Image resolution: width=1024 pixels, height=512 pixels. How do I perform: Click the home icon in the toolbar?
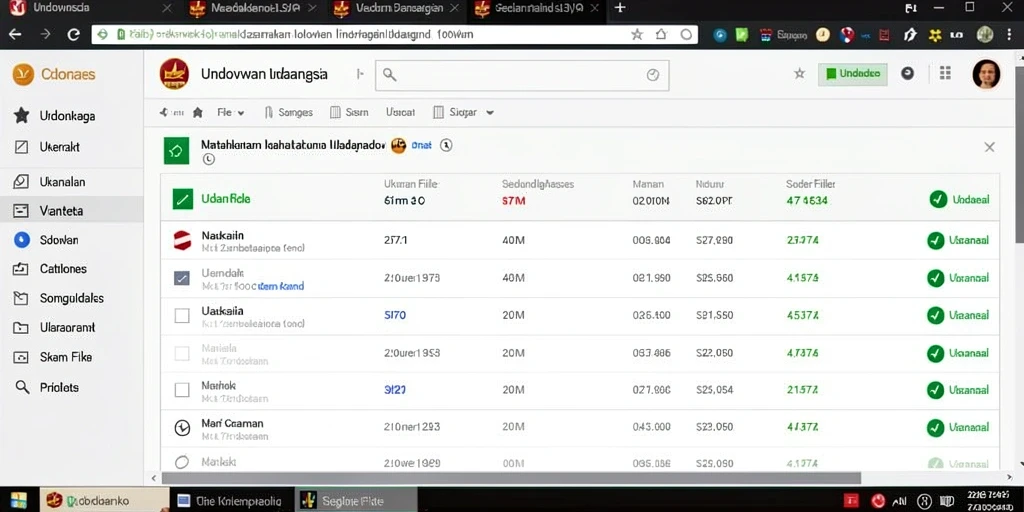click(198, 112)
